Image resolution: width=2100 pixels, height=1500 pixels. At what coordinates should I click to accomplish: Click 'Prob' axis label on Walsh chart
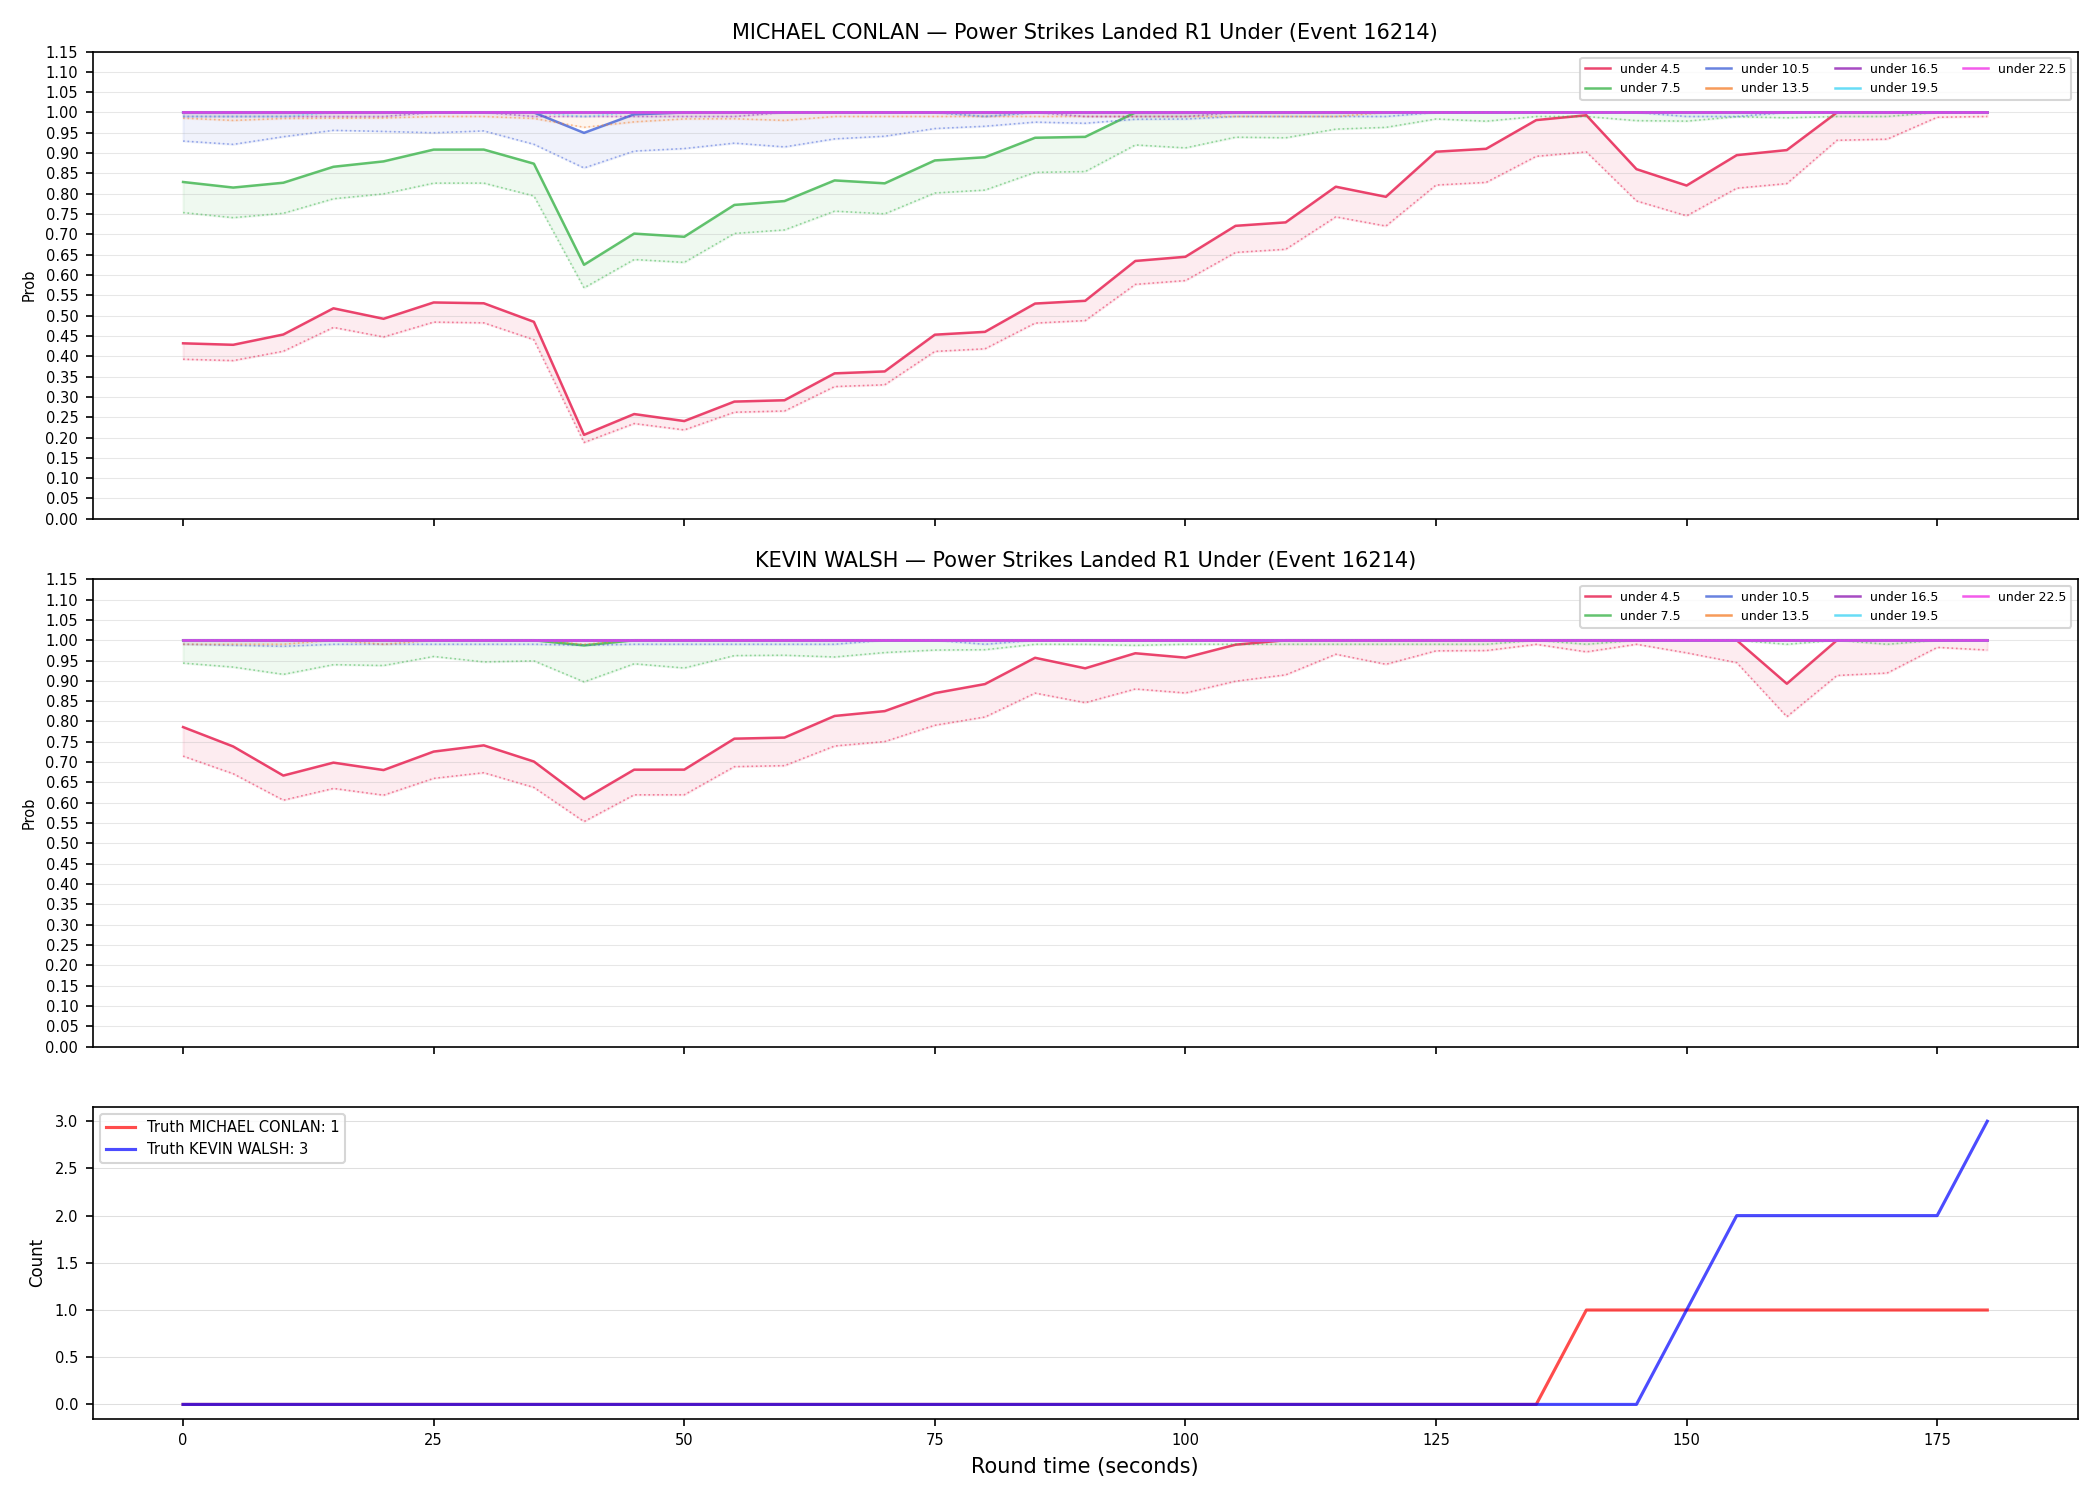pos(29,814)
